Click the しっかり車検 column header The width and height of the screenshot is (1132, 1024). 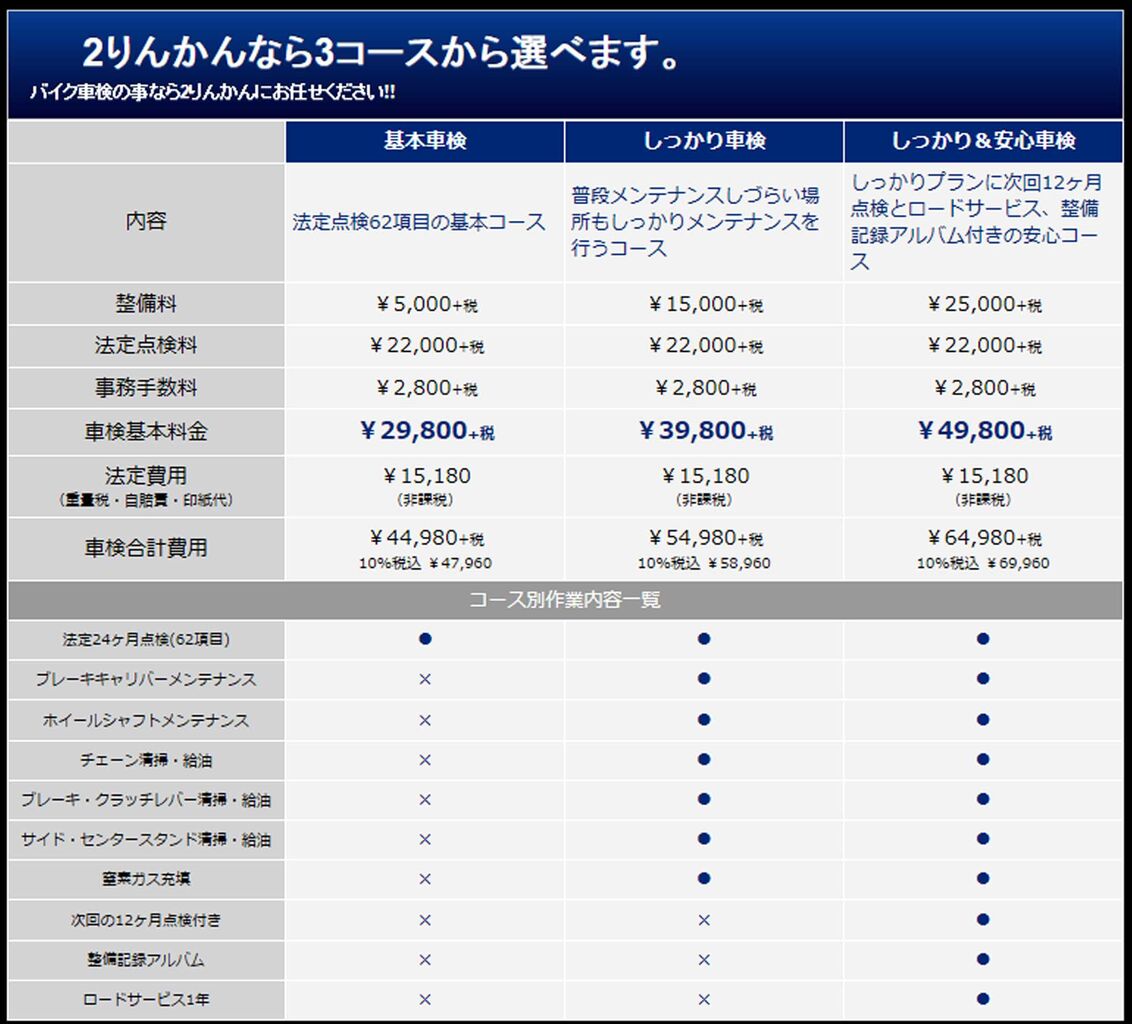[704, 141]
